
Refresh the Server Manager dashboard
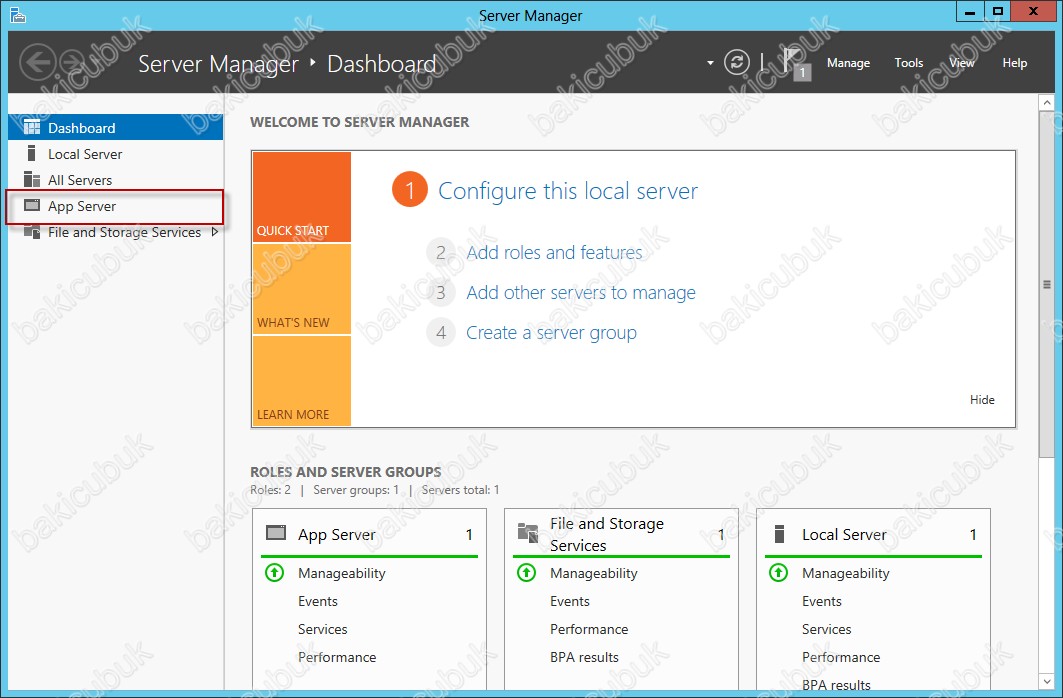(x=737, y=62)
